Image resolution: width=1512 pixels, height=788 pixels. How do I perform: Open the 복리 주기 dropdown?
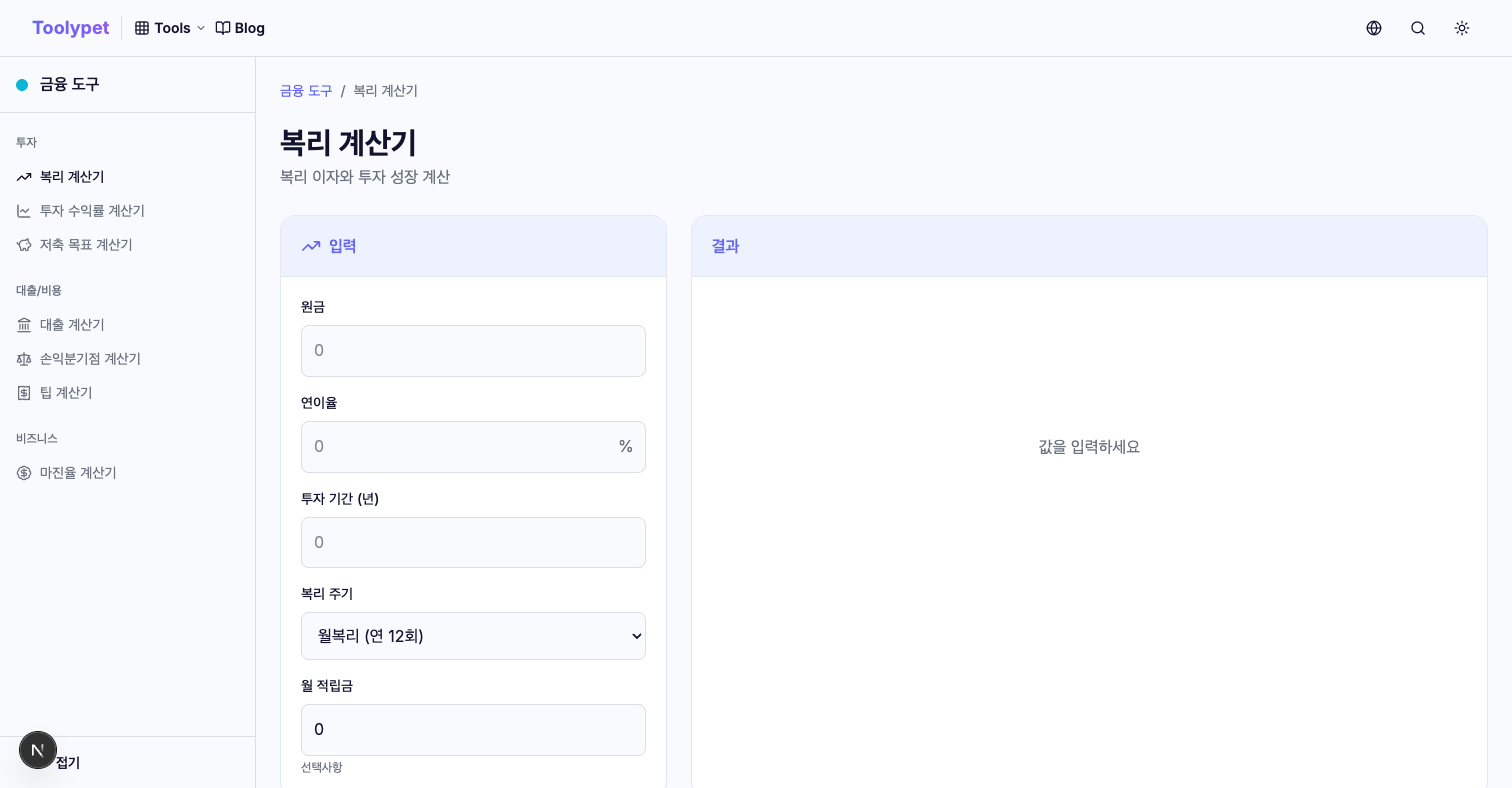473,636
